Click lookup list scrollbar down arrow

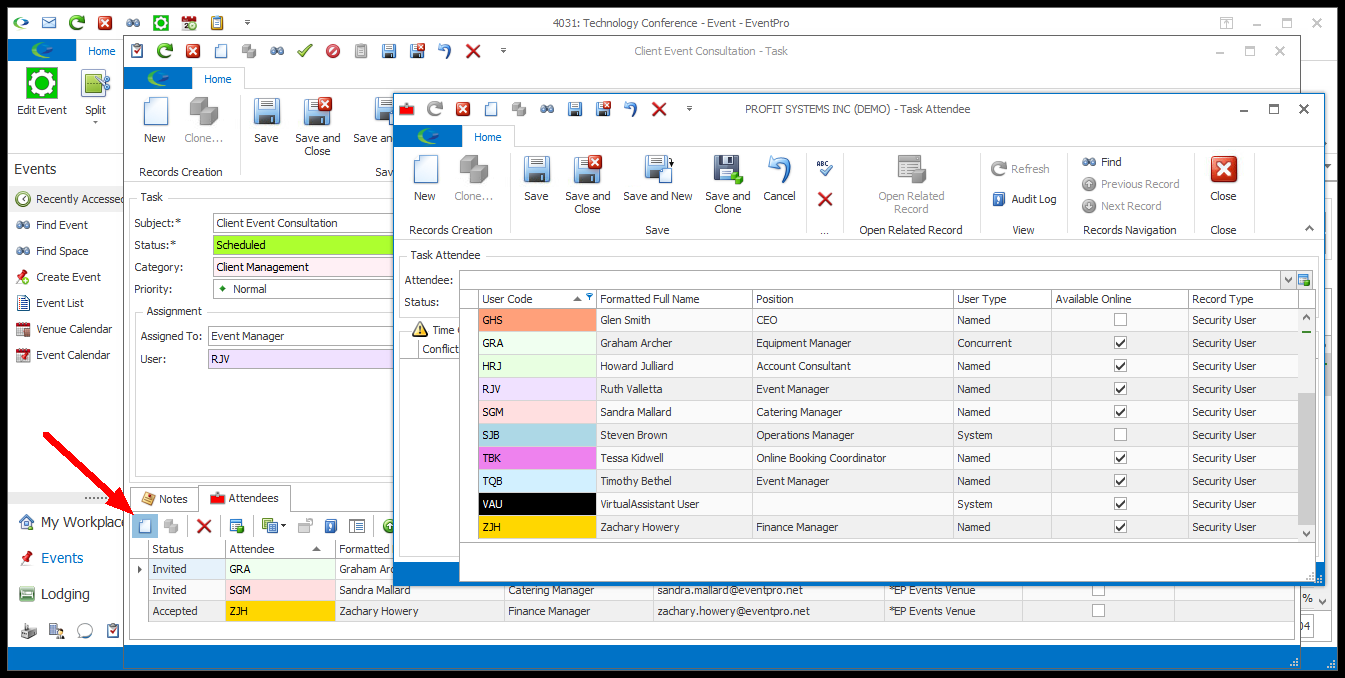(1305, 533)
